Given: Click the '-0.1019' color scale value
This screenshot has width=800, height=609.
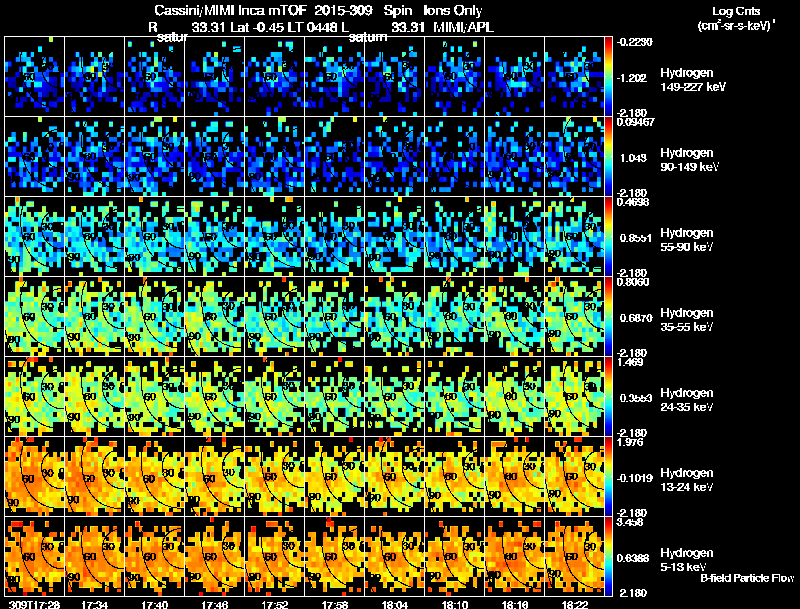Looking at the screenshot, I should coord(635,478).
